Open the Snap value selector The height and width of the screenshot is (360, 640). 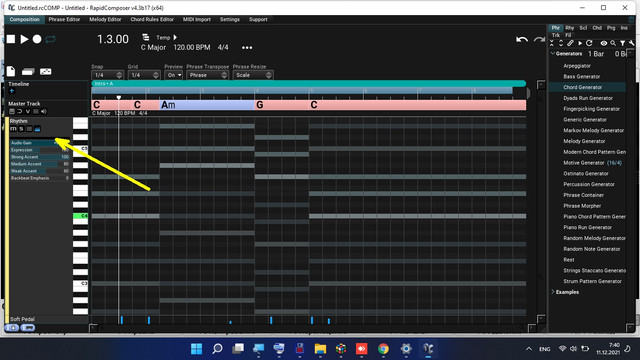pyautogui.click(x=107, y=75)
